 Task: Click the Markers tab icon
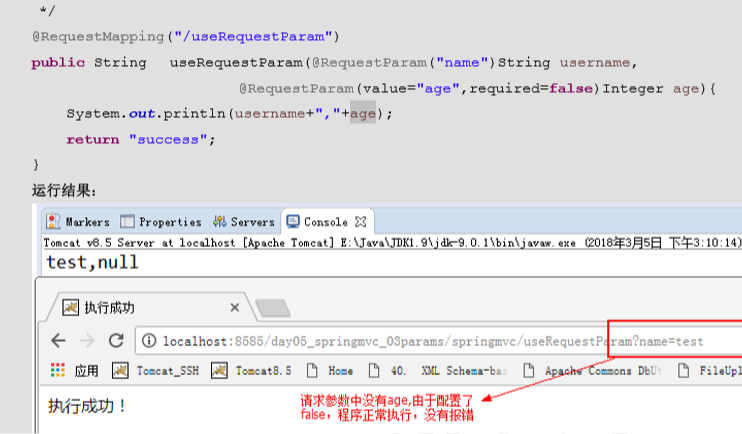click(53, 221)
